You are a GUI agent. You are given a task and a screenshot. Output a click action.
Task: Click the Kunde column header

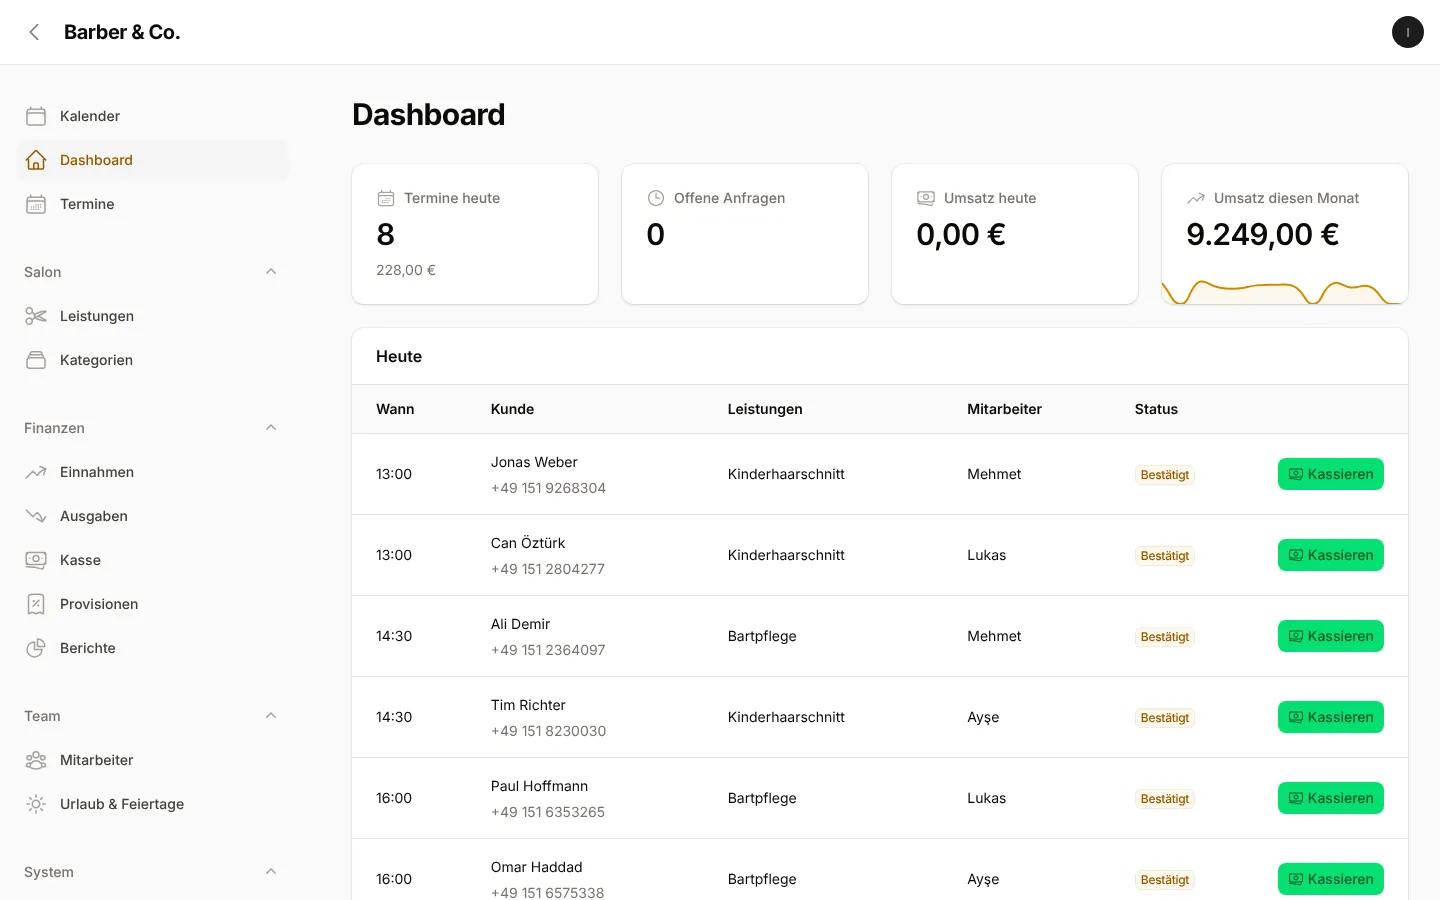512,409
